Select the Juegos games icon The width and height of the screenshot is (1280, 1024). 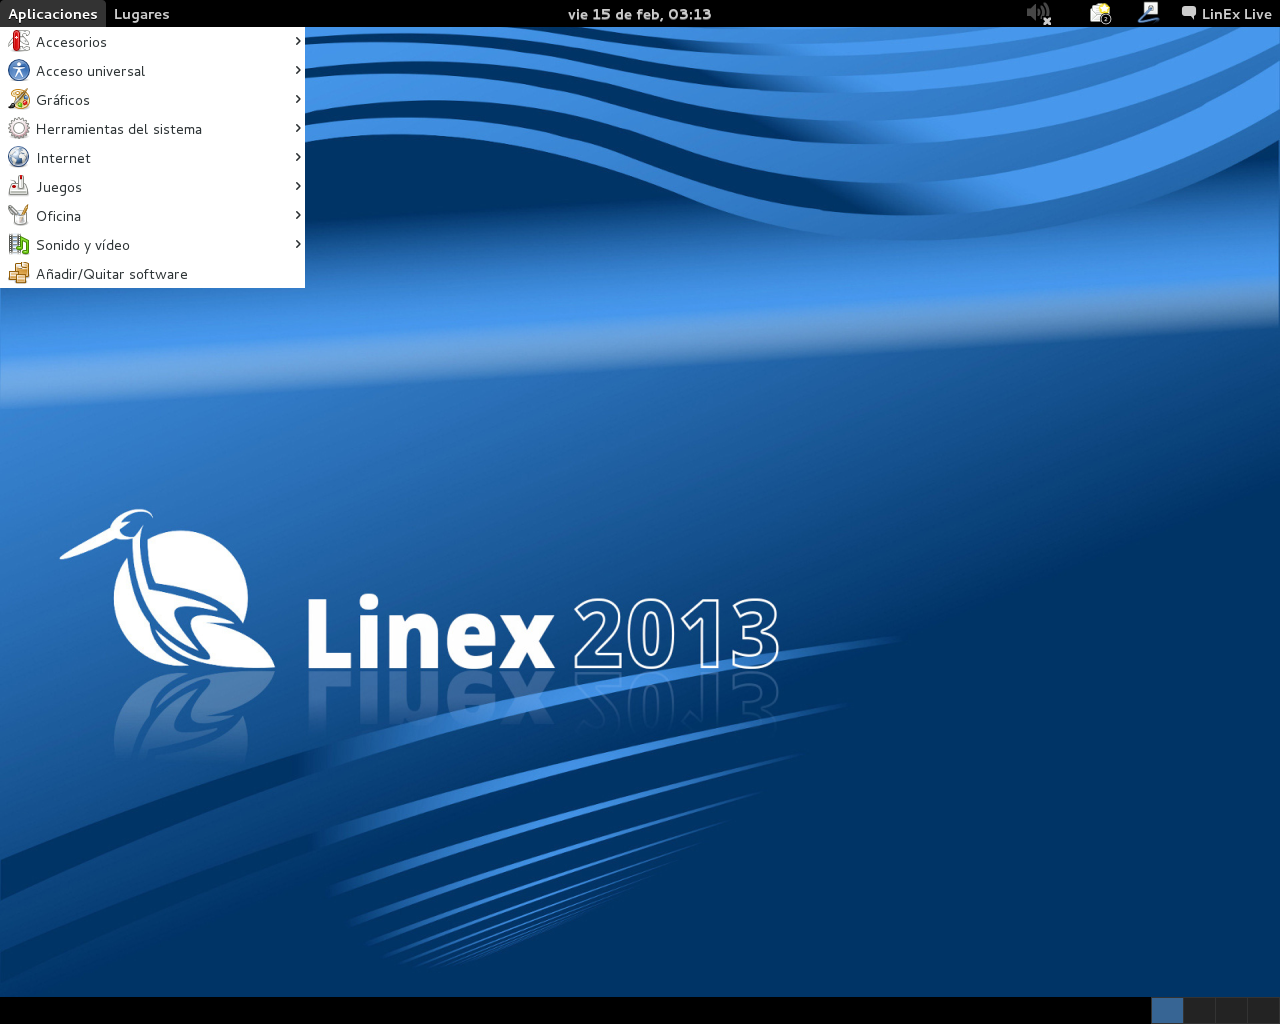click(18, 186)
